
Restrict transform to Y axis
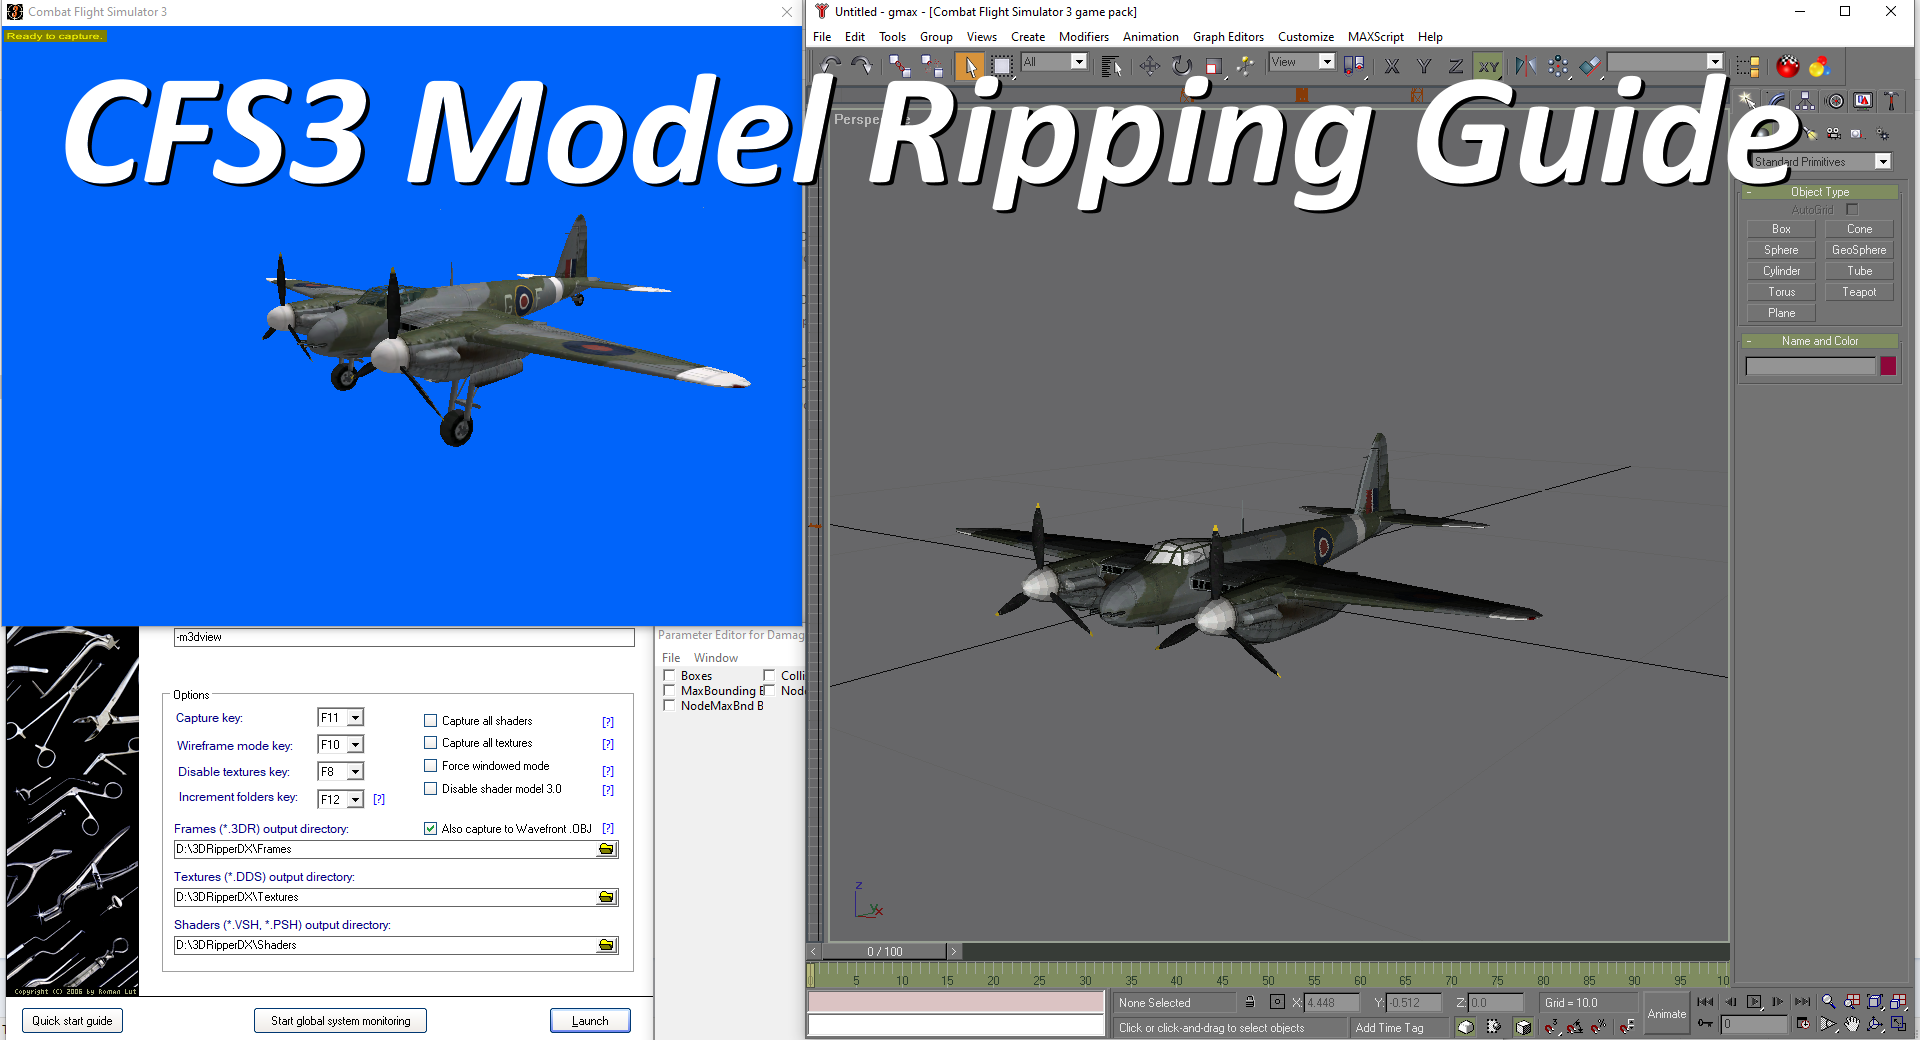(x=1424, y=66)
